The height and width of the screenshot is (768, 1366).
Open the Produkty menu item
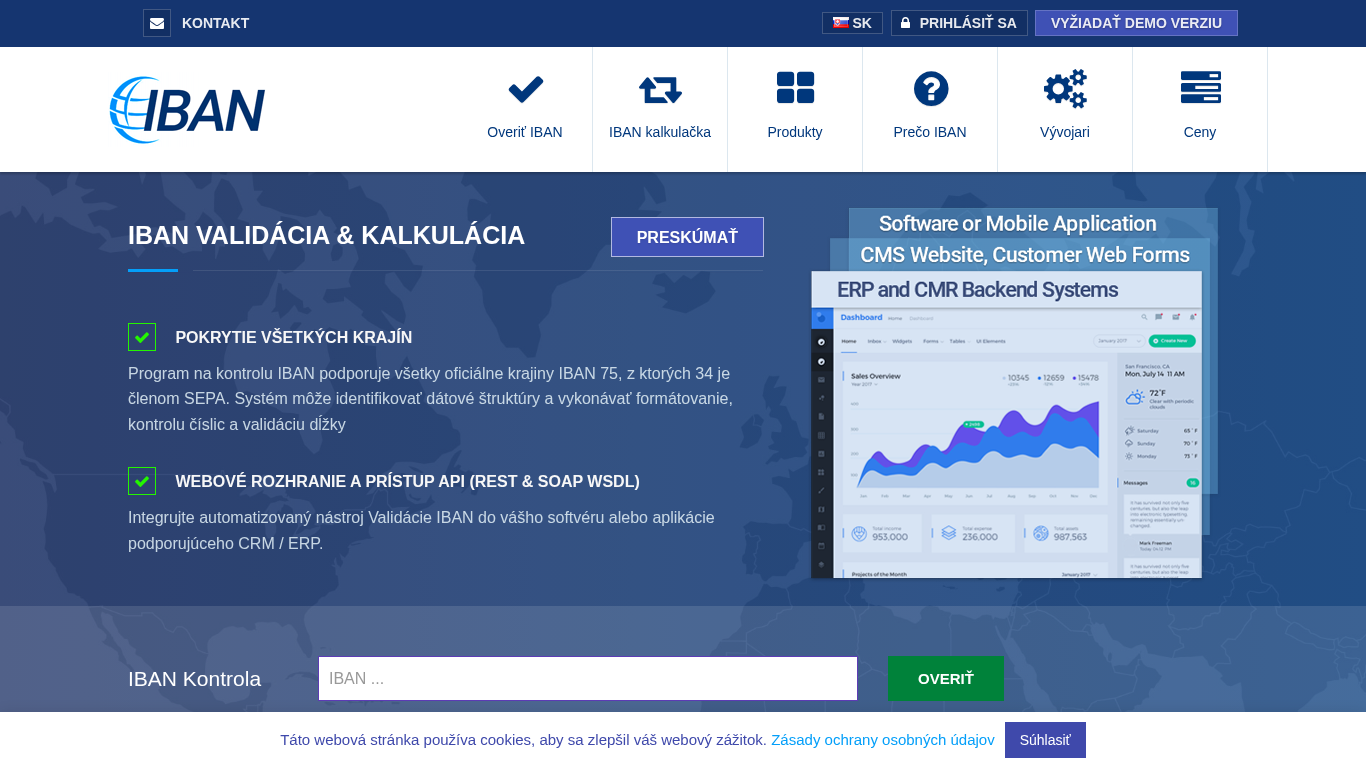point(795,132)
